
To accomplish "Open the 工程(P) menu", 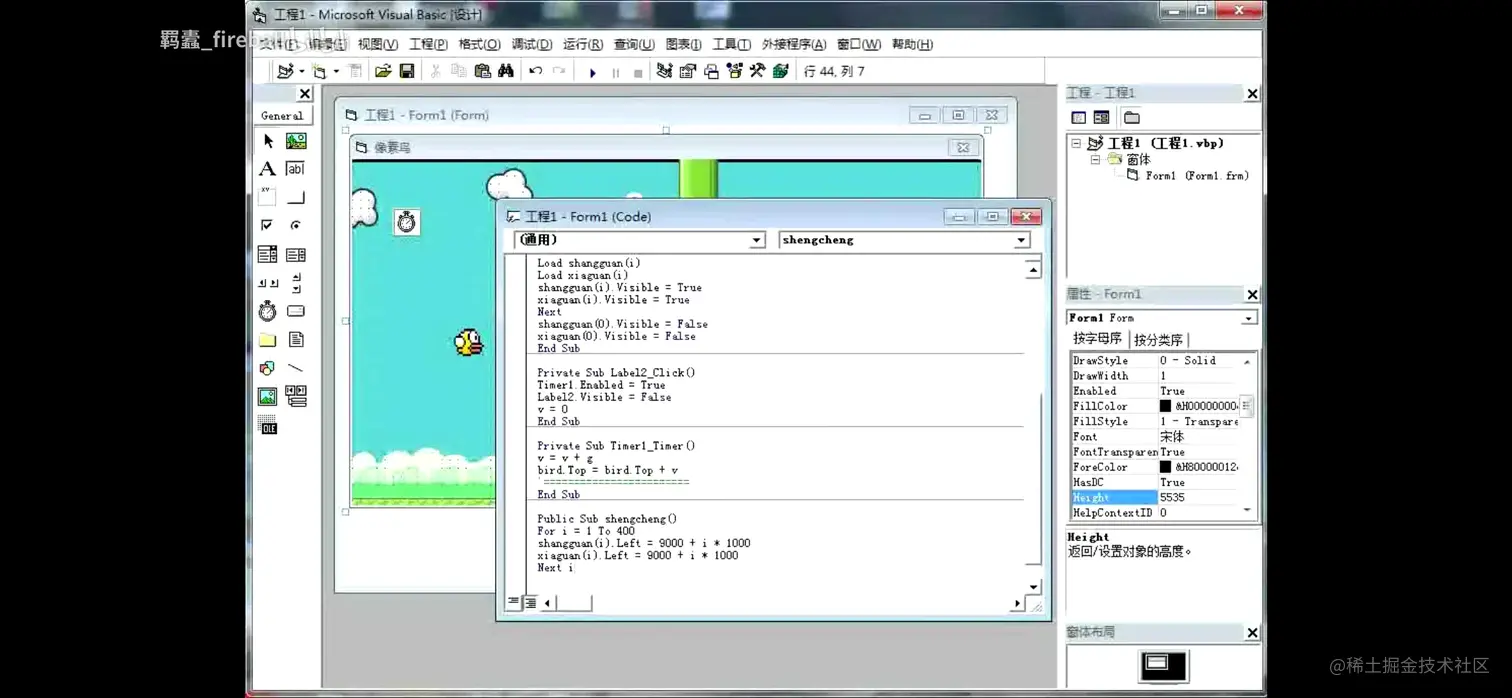I will [428, 44].
